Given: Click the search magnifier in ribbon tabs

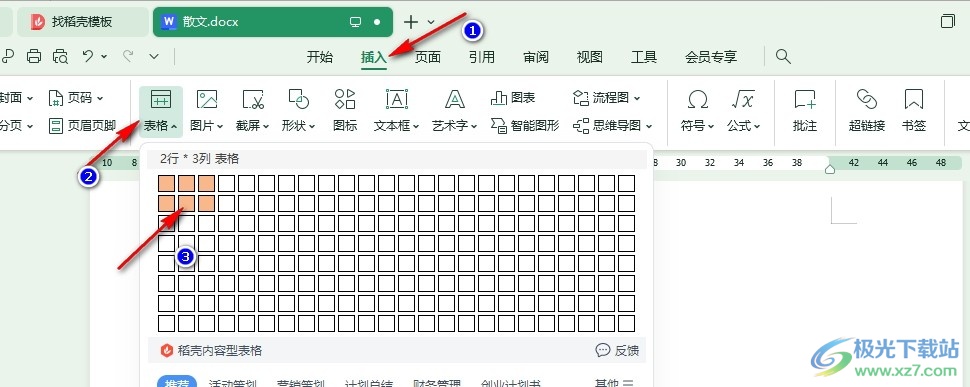Looking at the screenshot, I should tap(783, 57).
